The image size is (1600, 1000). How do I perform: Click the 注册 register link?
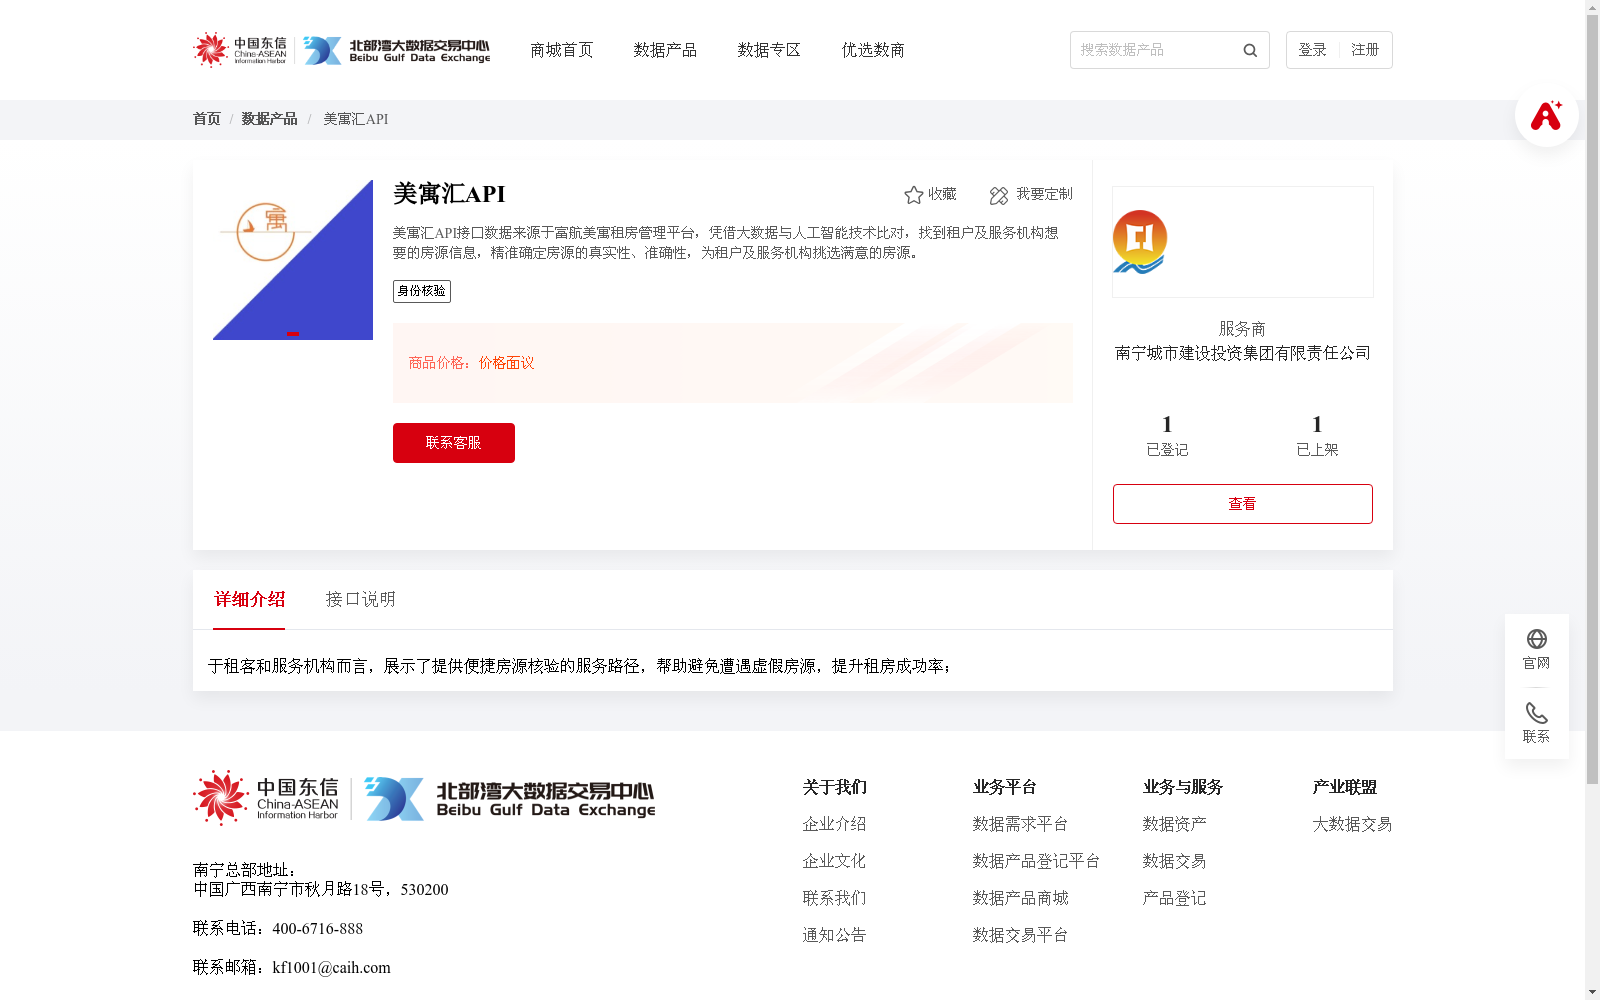point(1365,50)
